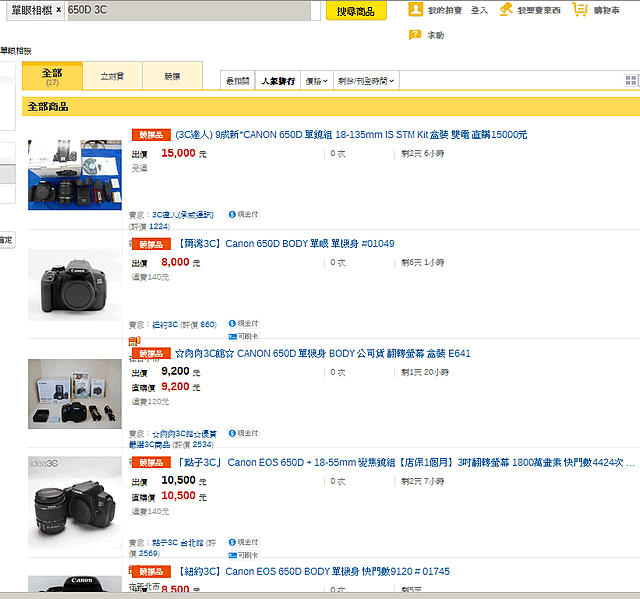Viewport: 640px width, 599px height.
Task: Click thumbnail of CANON 650D kit on blue background
Action: [x=75, y=175]
